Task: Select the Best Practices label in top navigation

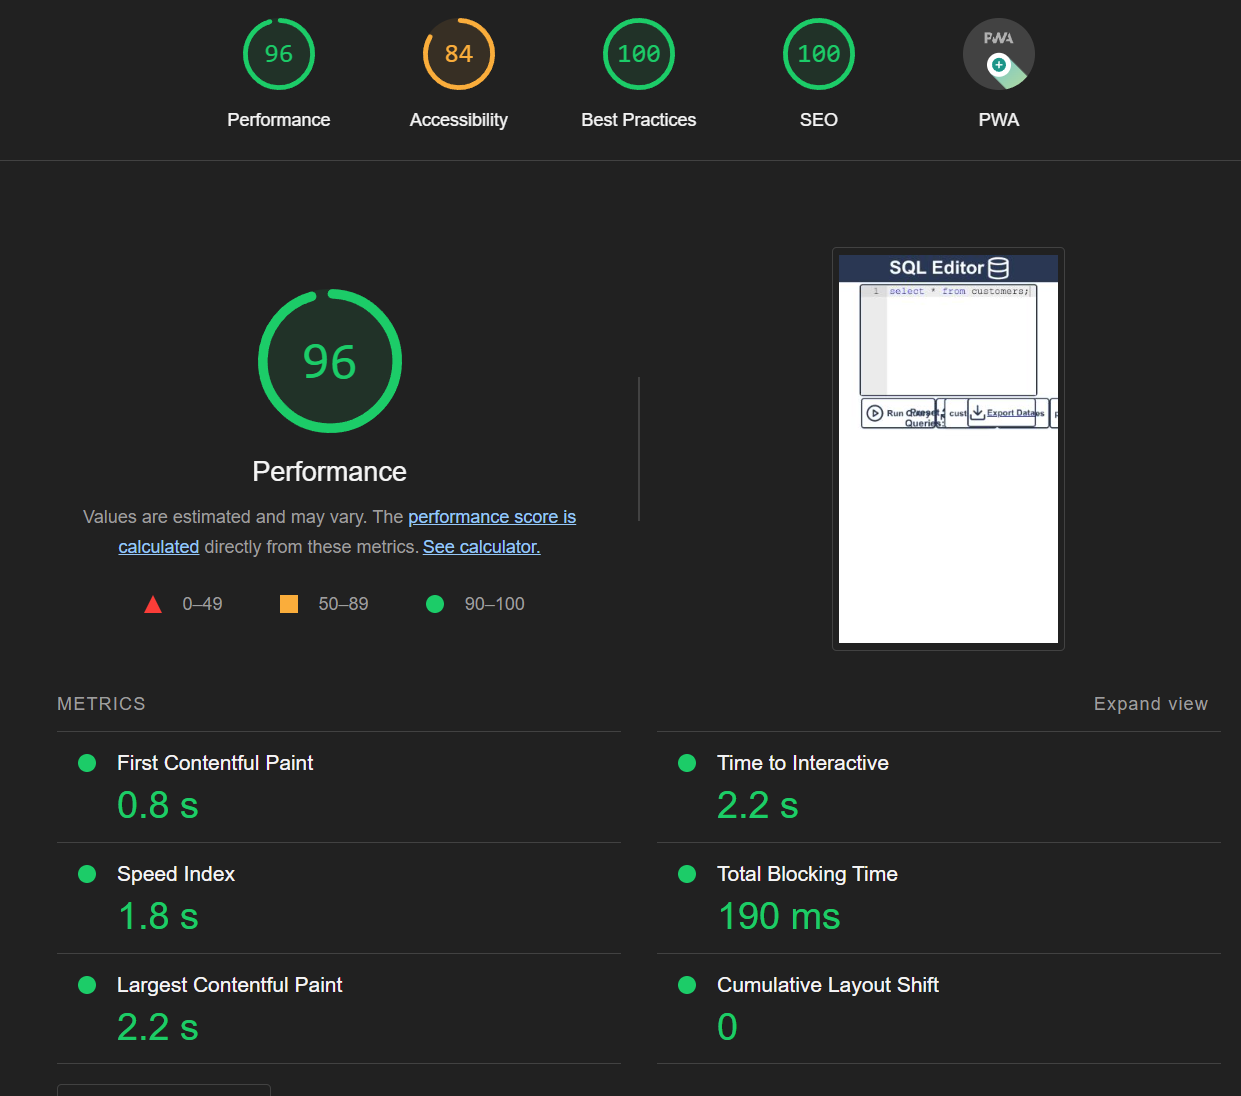Action: [x=638, y=119]
